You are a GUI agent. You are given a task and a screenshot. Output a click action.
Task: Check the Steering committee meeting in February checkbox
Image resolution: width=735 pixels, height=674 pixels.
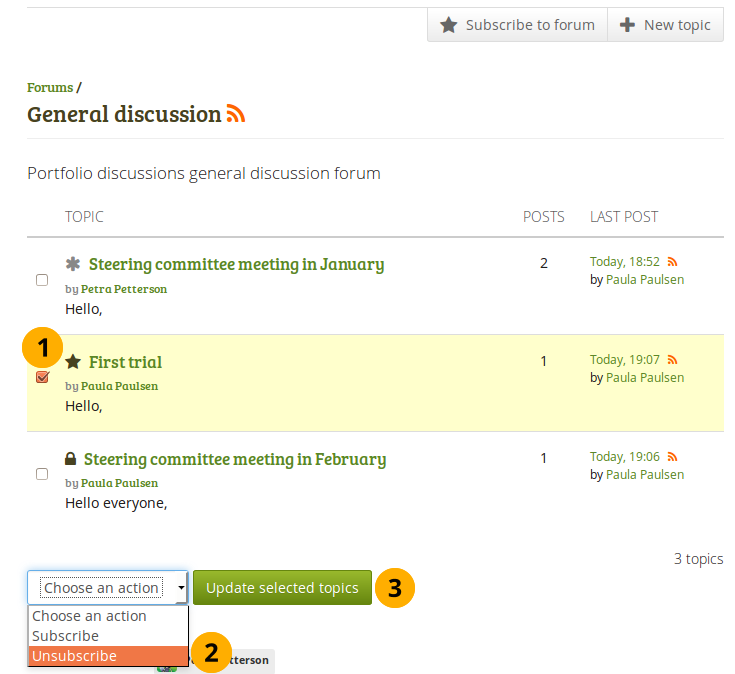tap(42, 474)
